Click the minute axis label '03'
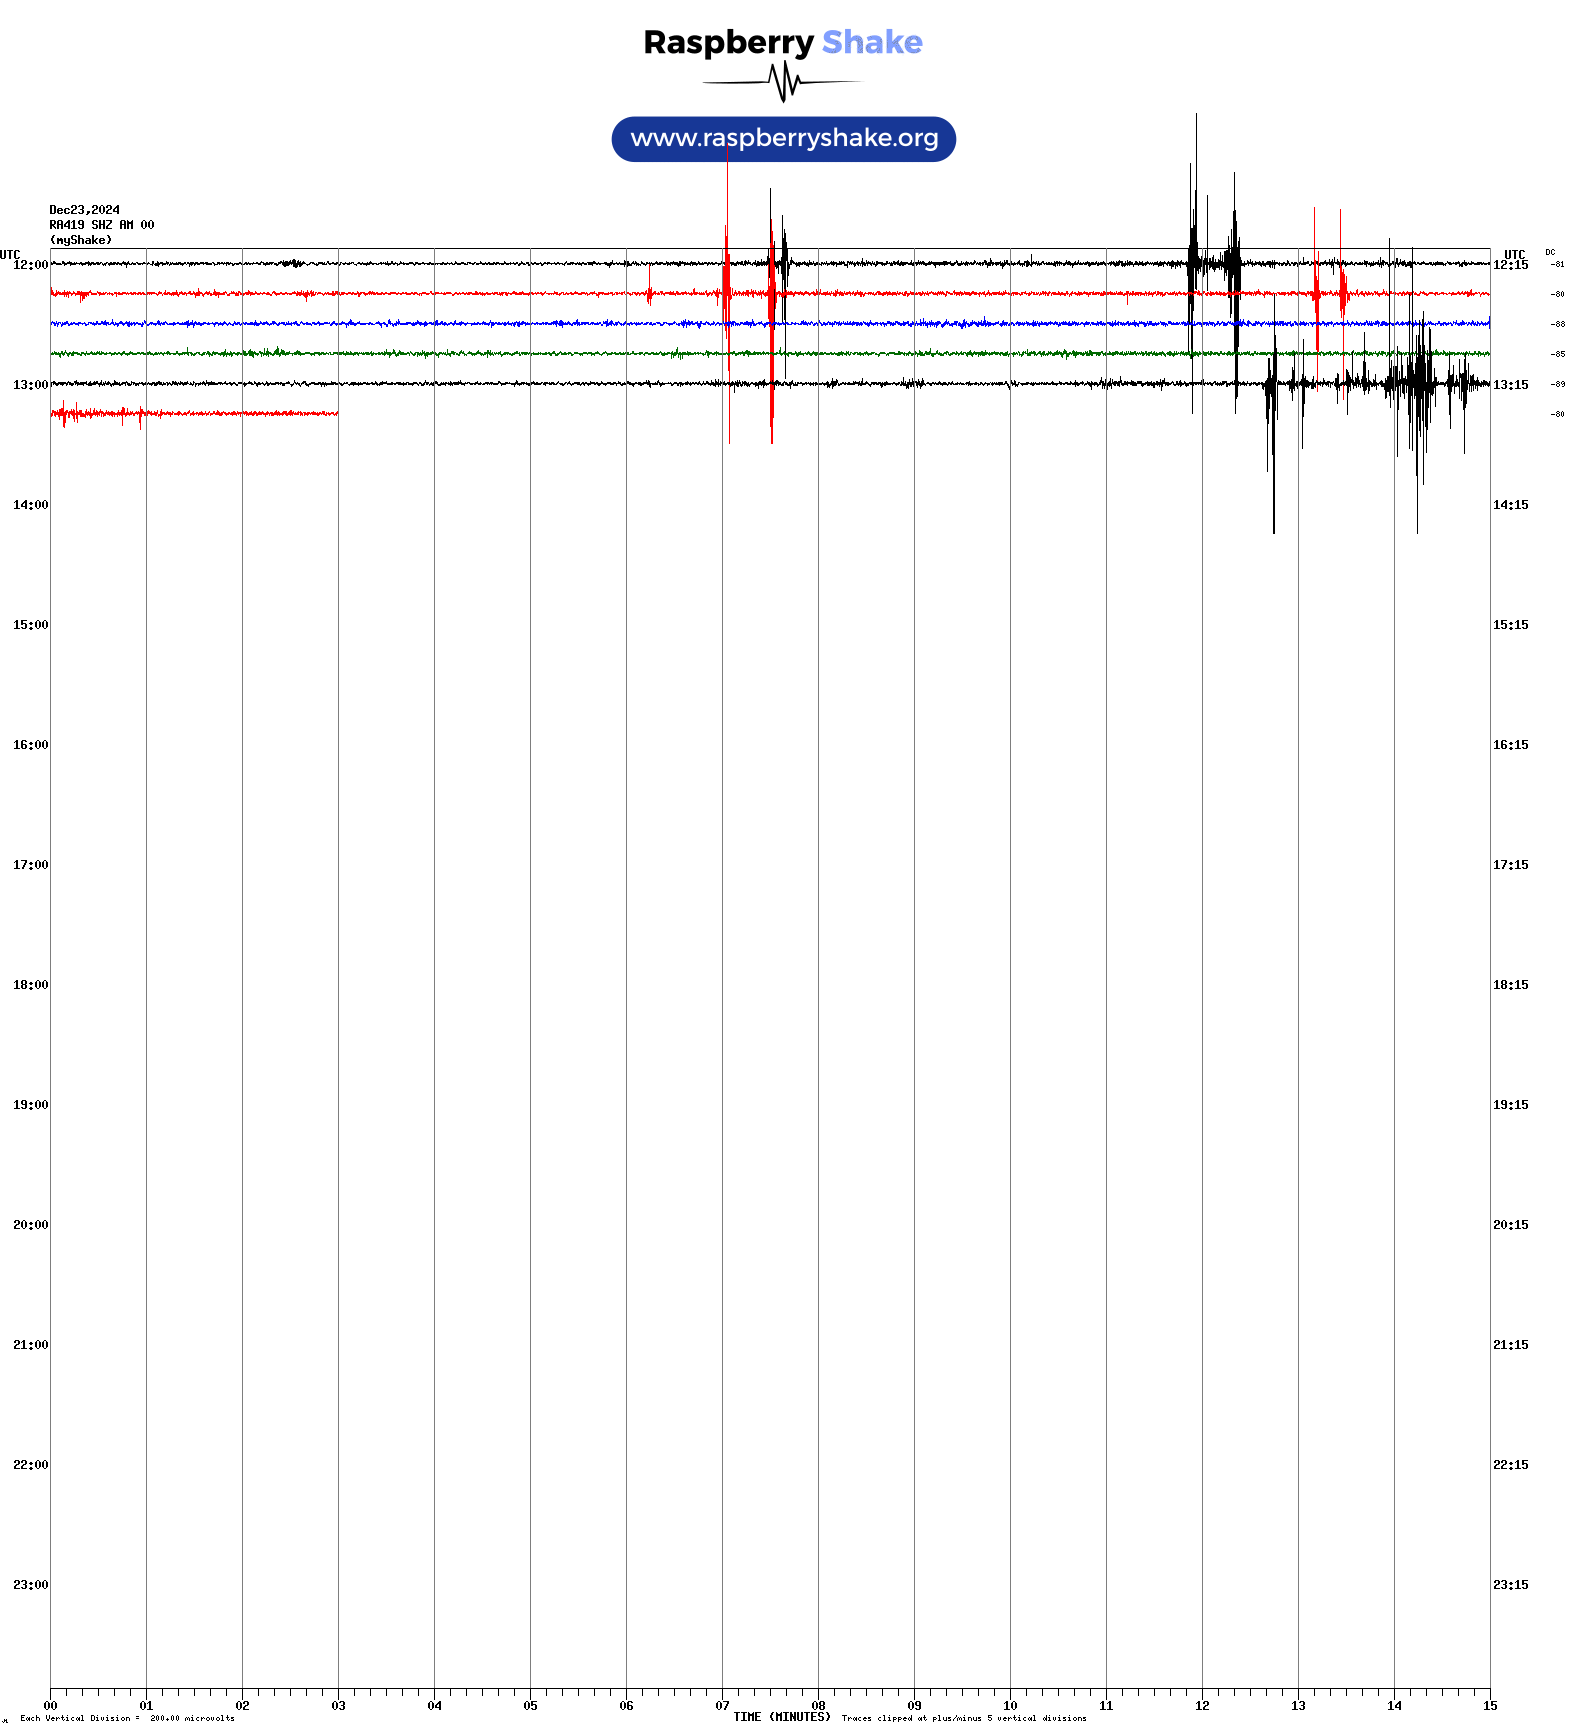This screenshot has height=1732, width=1570. [x=338, y=1706]
